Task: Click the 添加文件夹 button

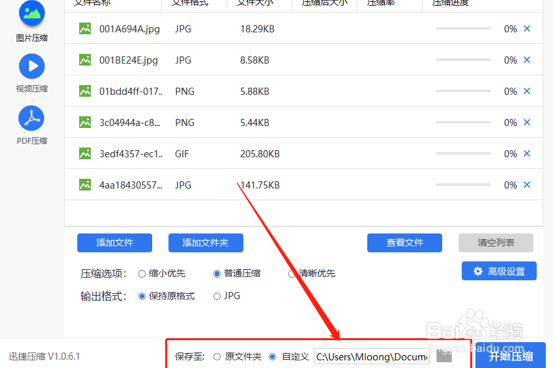Action: 206,243
